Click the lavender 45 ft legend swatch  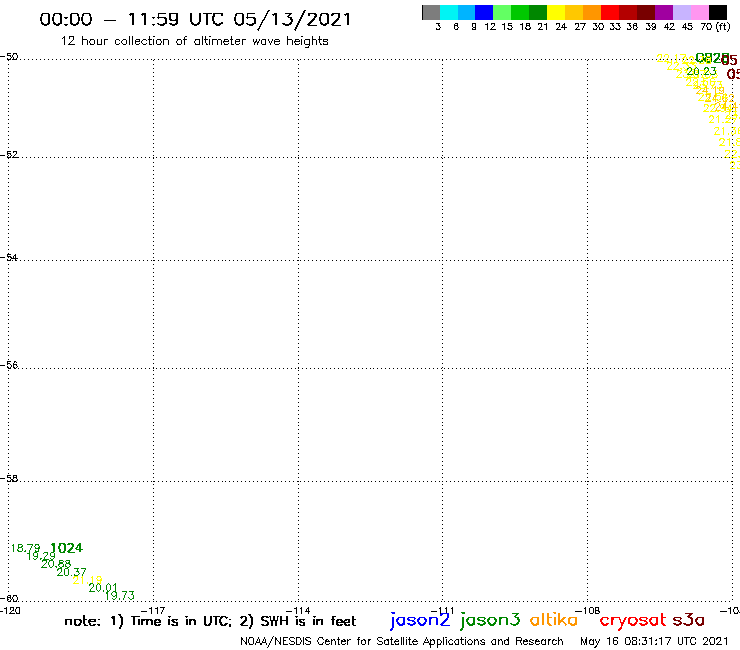click(x=681, y=12)
